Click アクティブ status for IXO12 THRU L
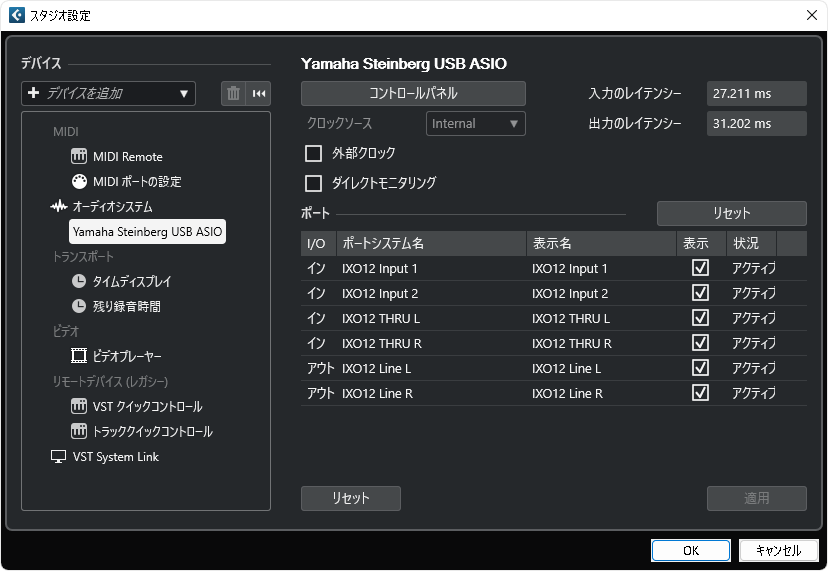Image resolution: width=828 pixels, height=571 pixels. (754, 318)
